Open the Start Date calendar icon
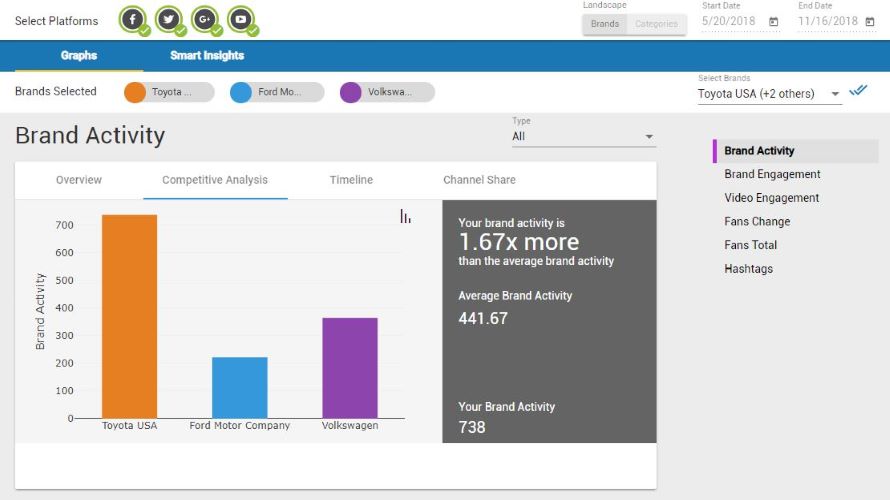The width and height of the screenshot is (890, 500). 773,22
